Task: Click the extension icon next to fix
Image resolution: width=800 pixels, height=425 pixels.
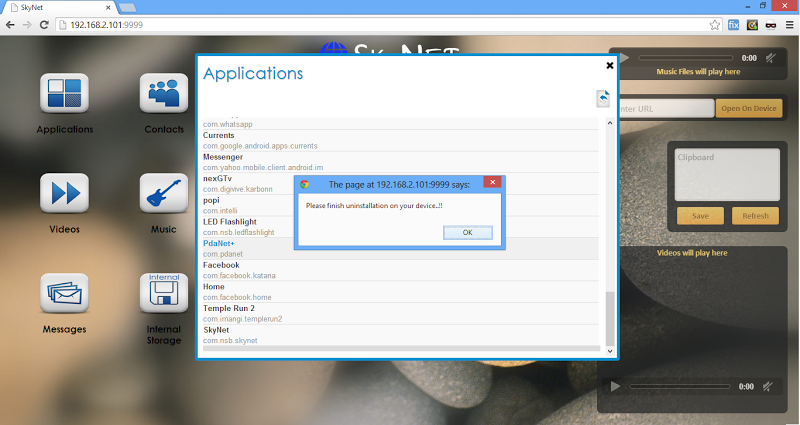Action: 752,24
